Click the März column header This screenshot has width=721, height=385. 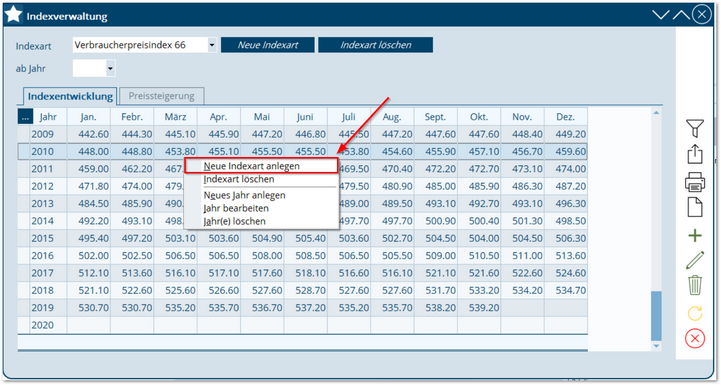[175, 117]
